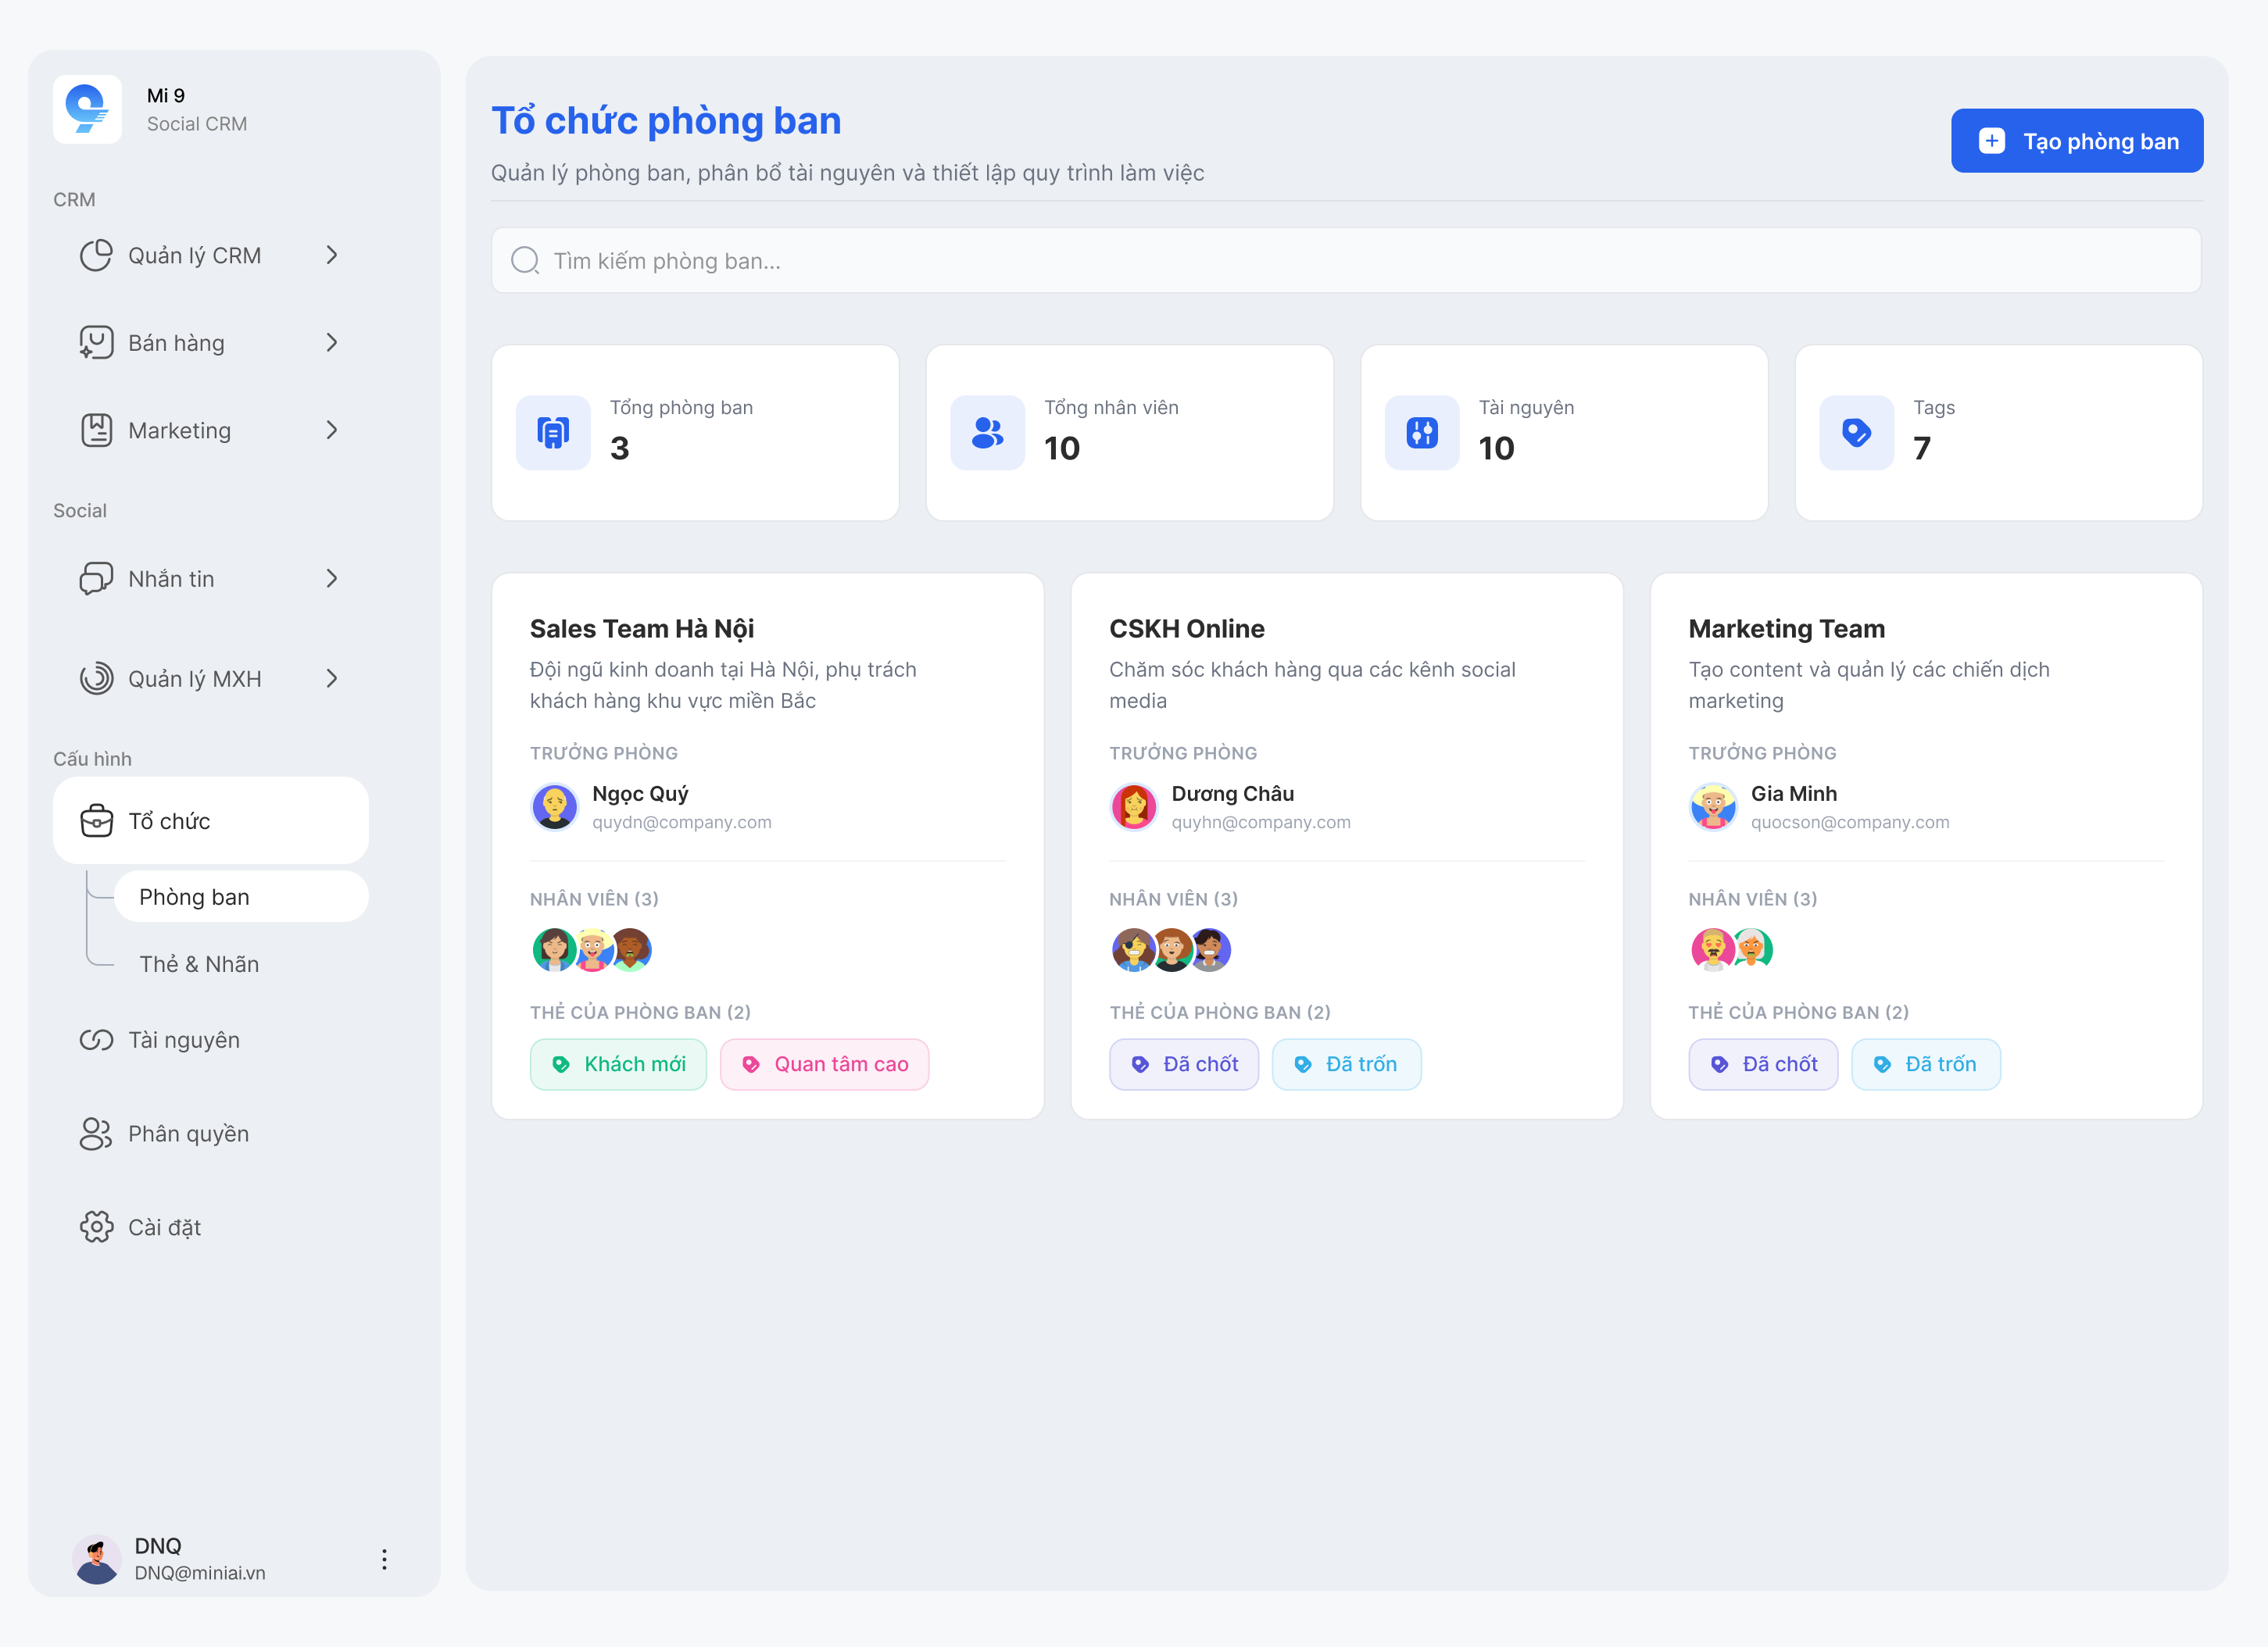Click the Mi 9 Social CRM logo
Image resolution: width=2268 pixels, height=1647 pixels.
[x=87, y=109]
